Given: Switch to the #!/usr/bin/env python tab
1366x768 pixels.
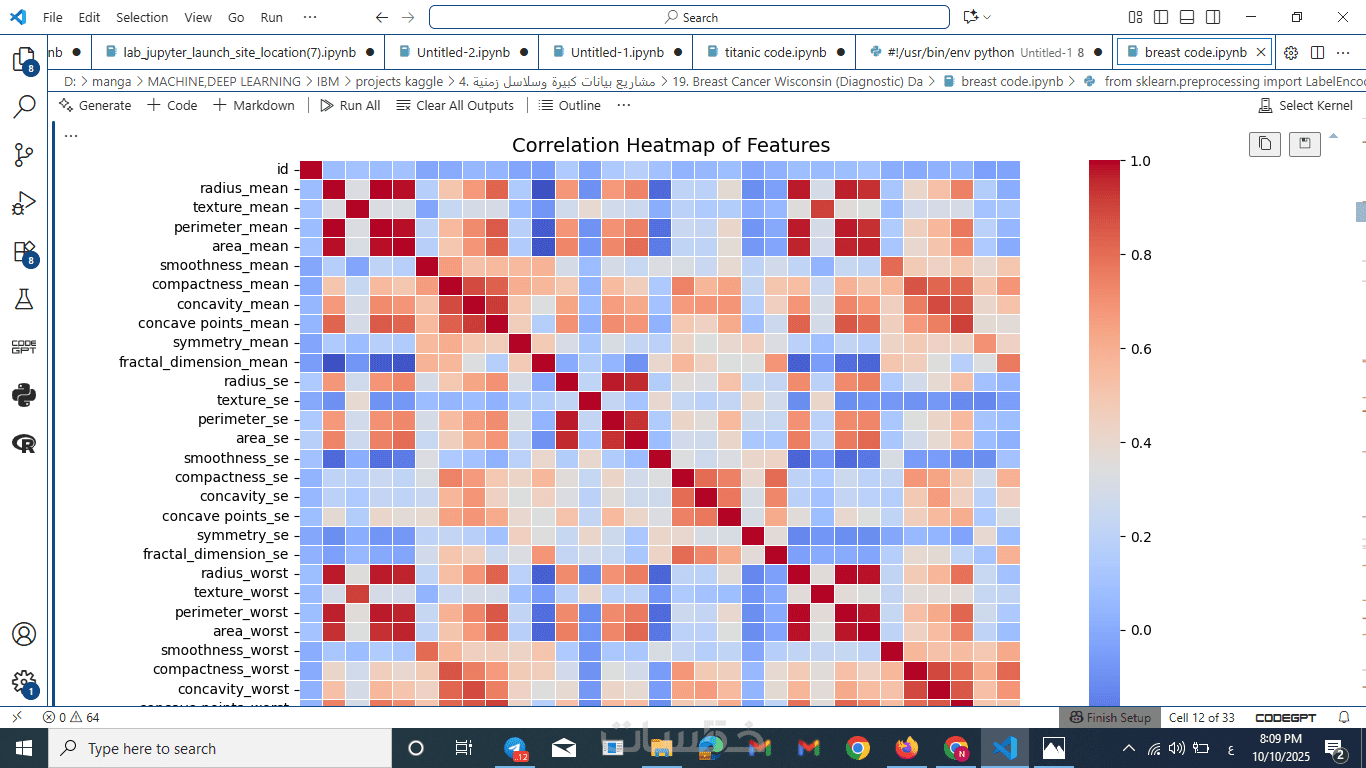Looking at the screenshot, I should tap(984, 52).
